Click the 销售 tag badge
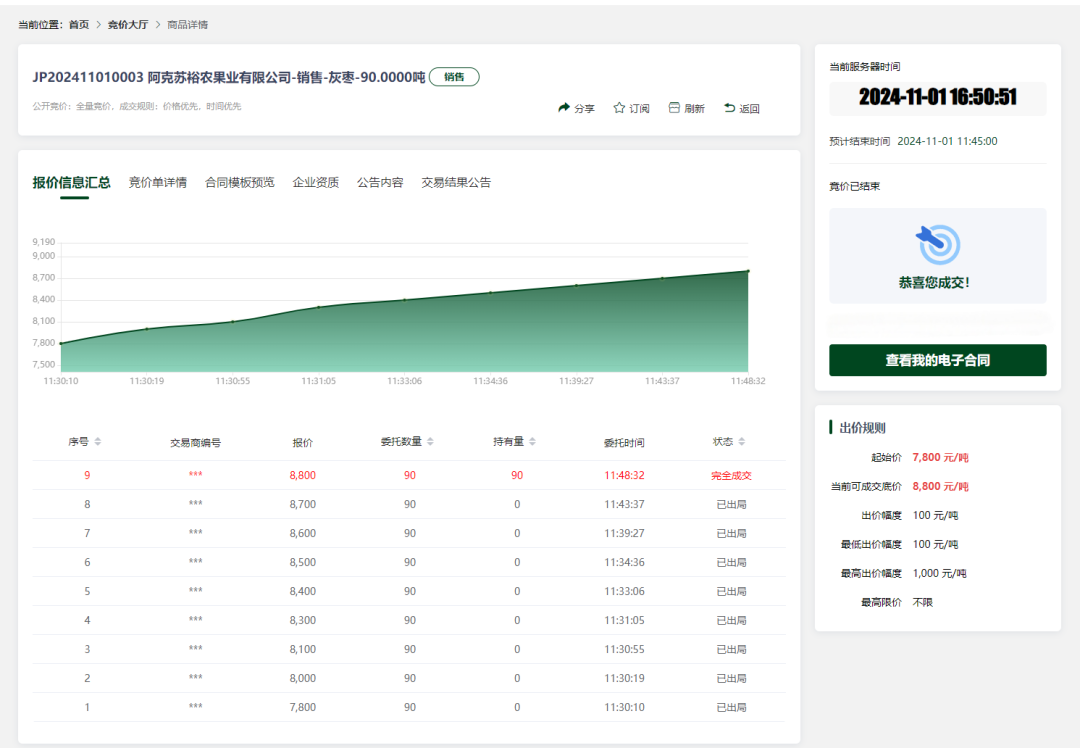1080x748 pixels. [454, 77]
